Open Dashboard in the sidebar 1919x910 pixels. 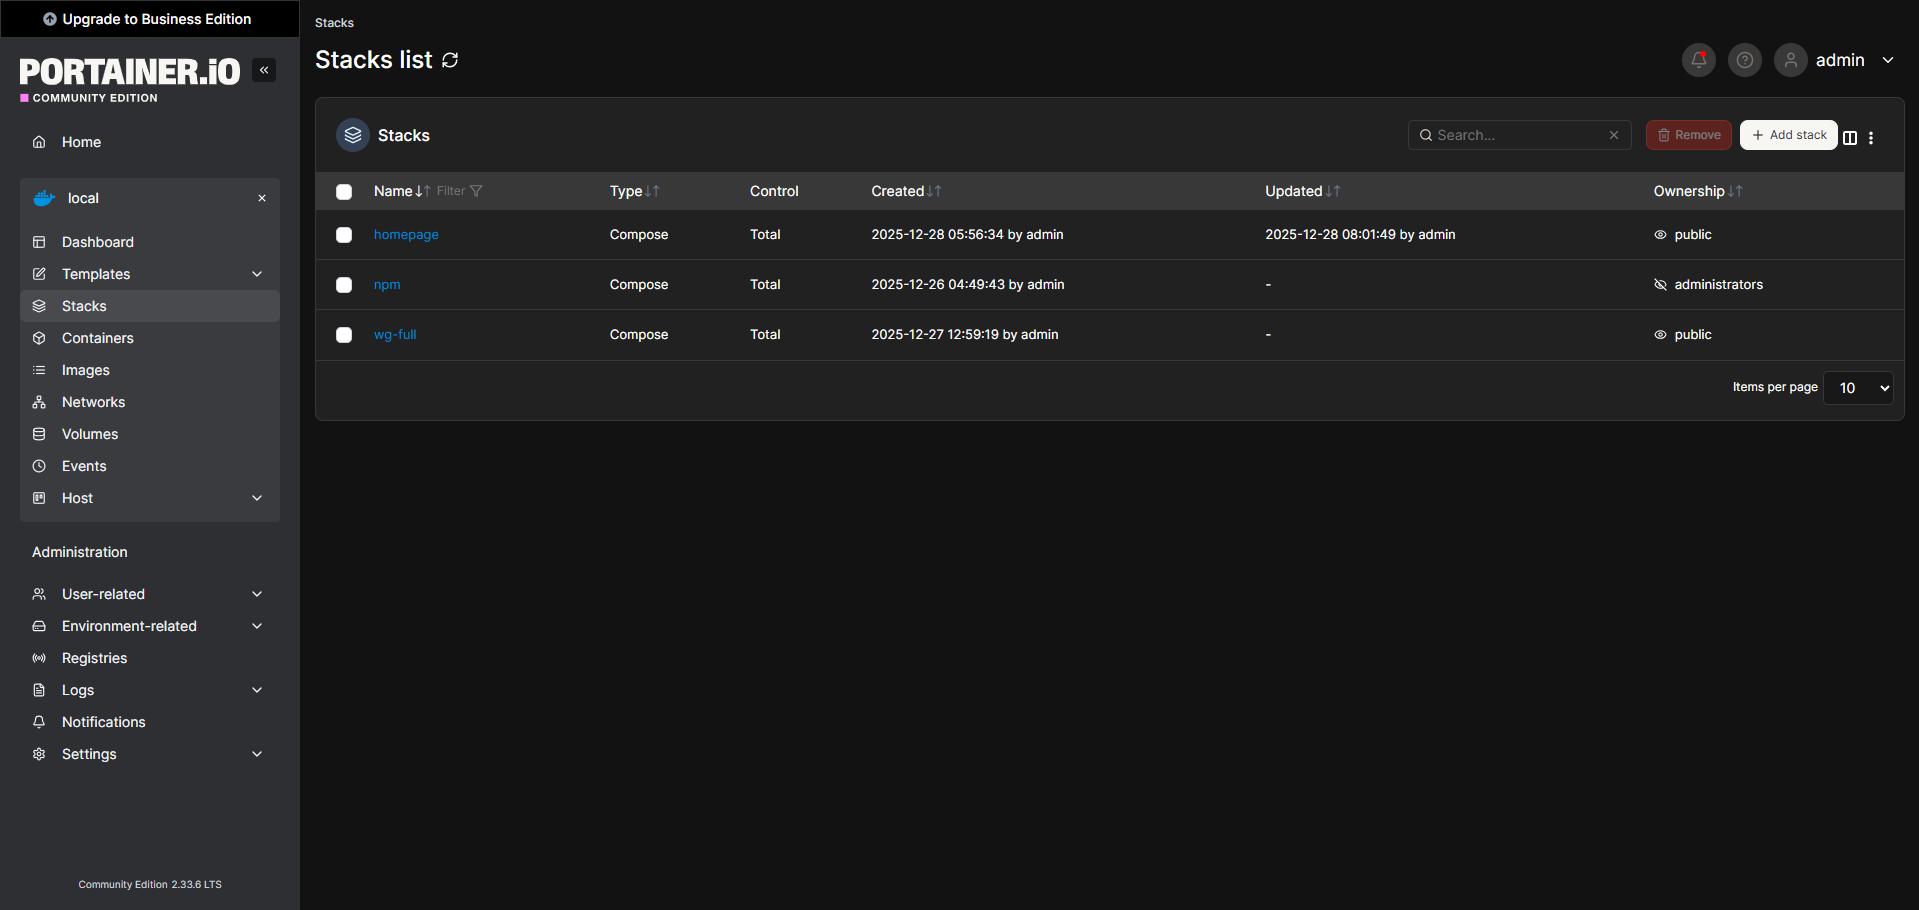coord(150,242)
